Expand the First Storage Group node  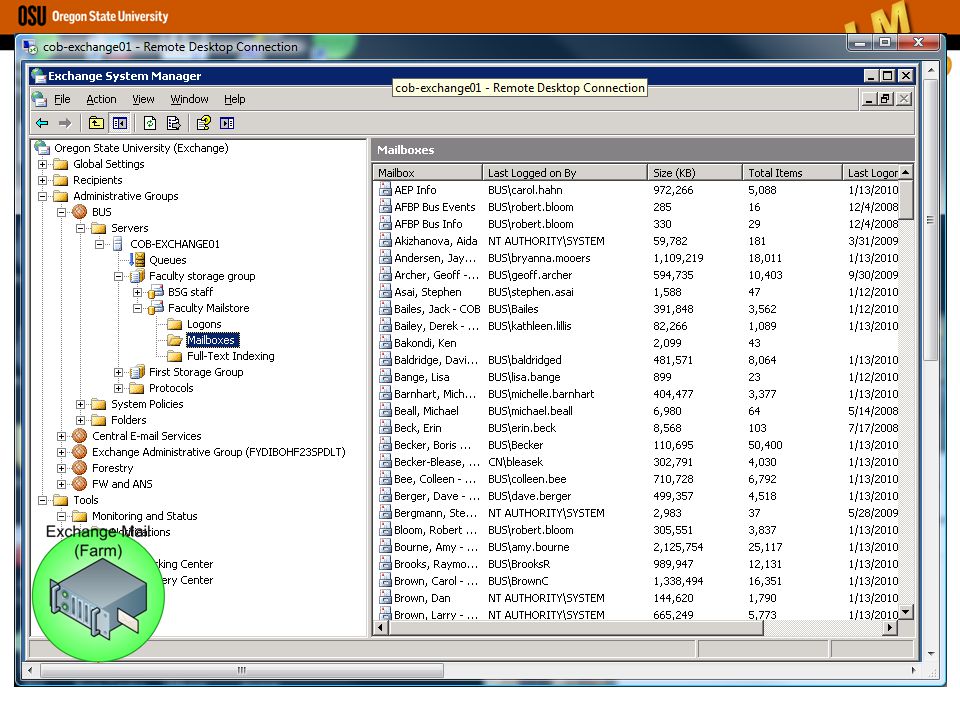[118, 372]
